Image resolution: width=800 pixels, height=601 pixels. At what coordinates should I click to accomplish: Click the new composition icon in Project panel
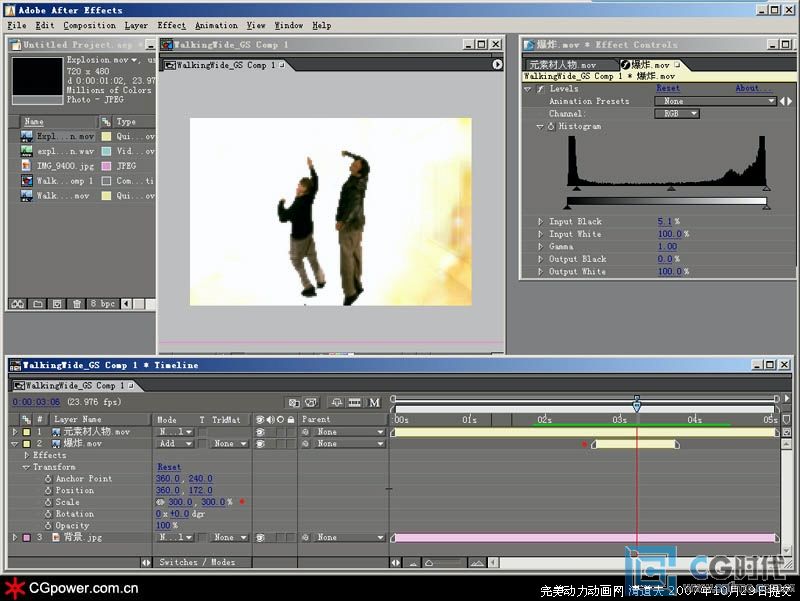coord(57,304)
